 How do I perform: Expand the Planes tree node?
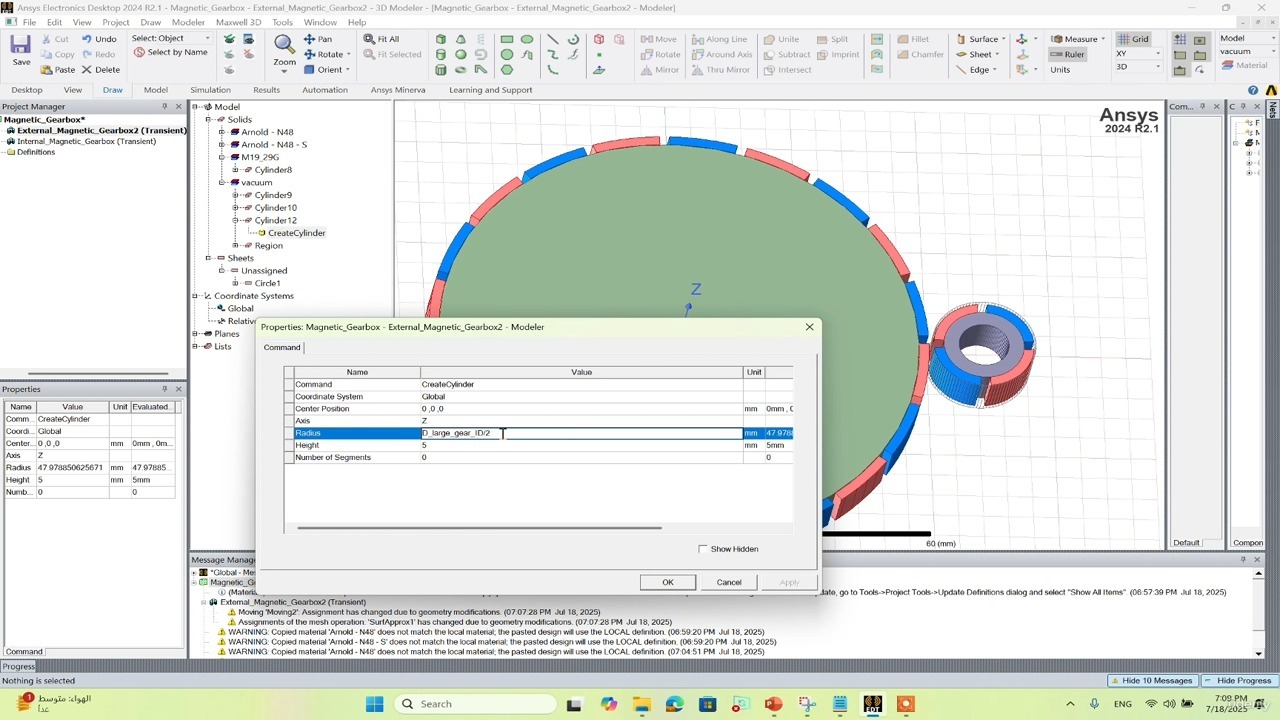coord(196,334)
